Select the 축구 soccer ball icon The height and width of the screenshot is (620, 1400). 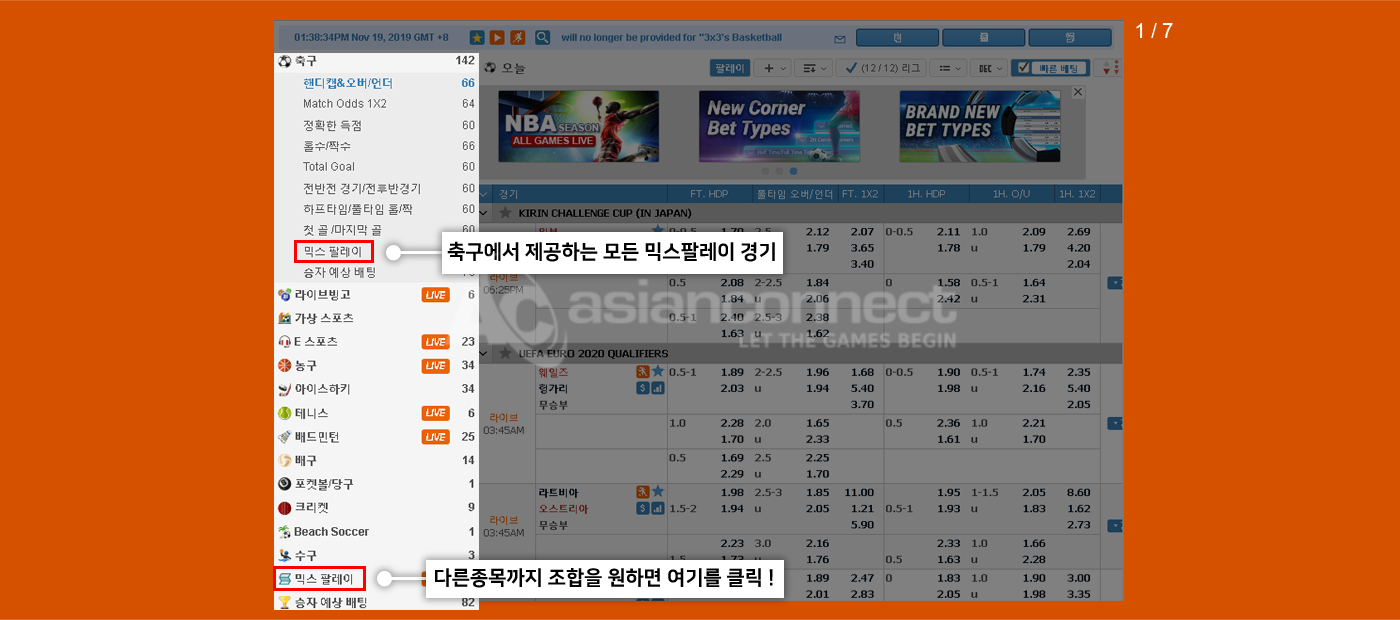285,61
